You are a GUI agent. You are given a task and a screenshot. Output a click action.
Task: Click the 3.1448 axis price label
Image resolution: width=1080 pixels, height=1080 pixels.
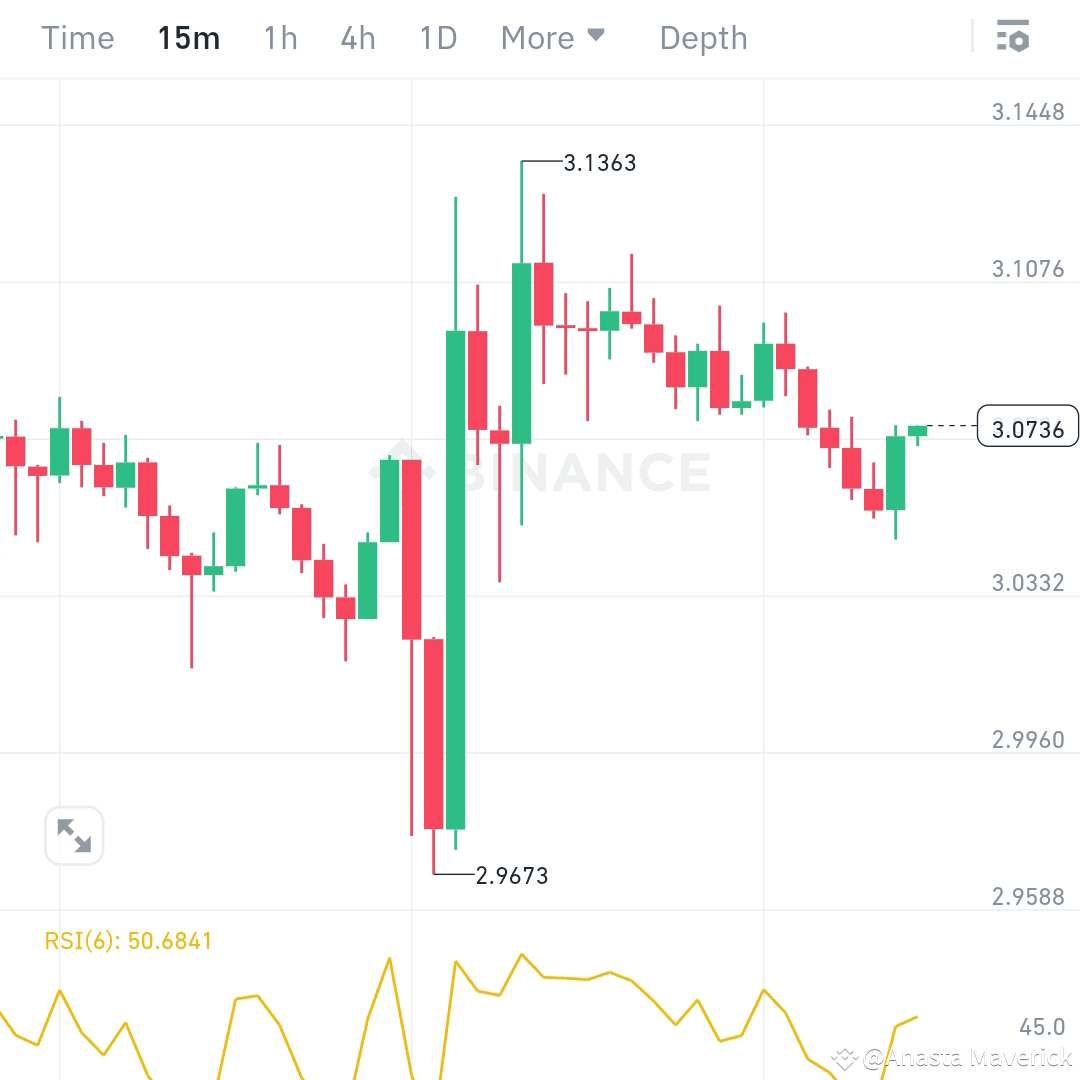(1030, 112)
